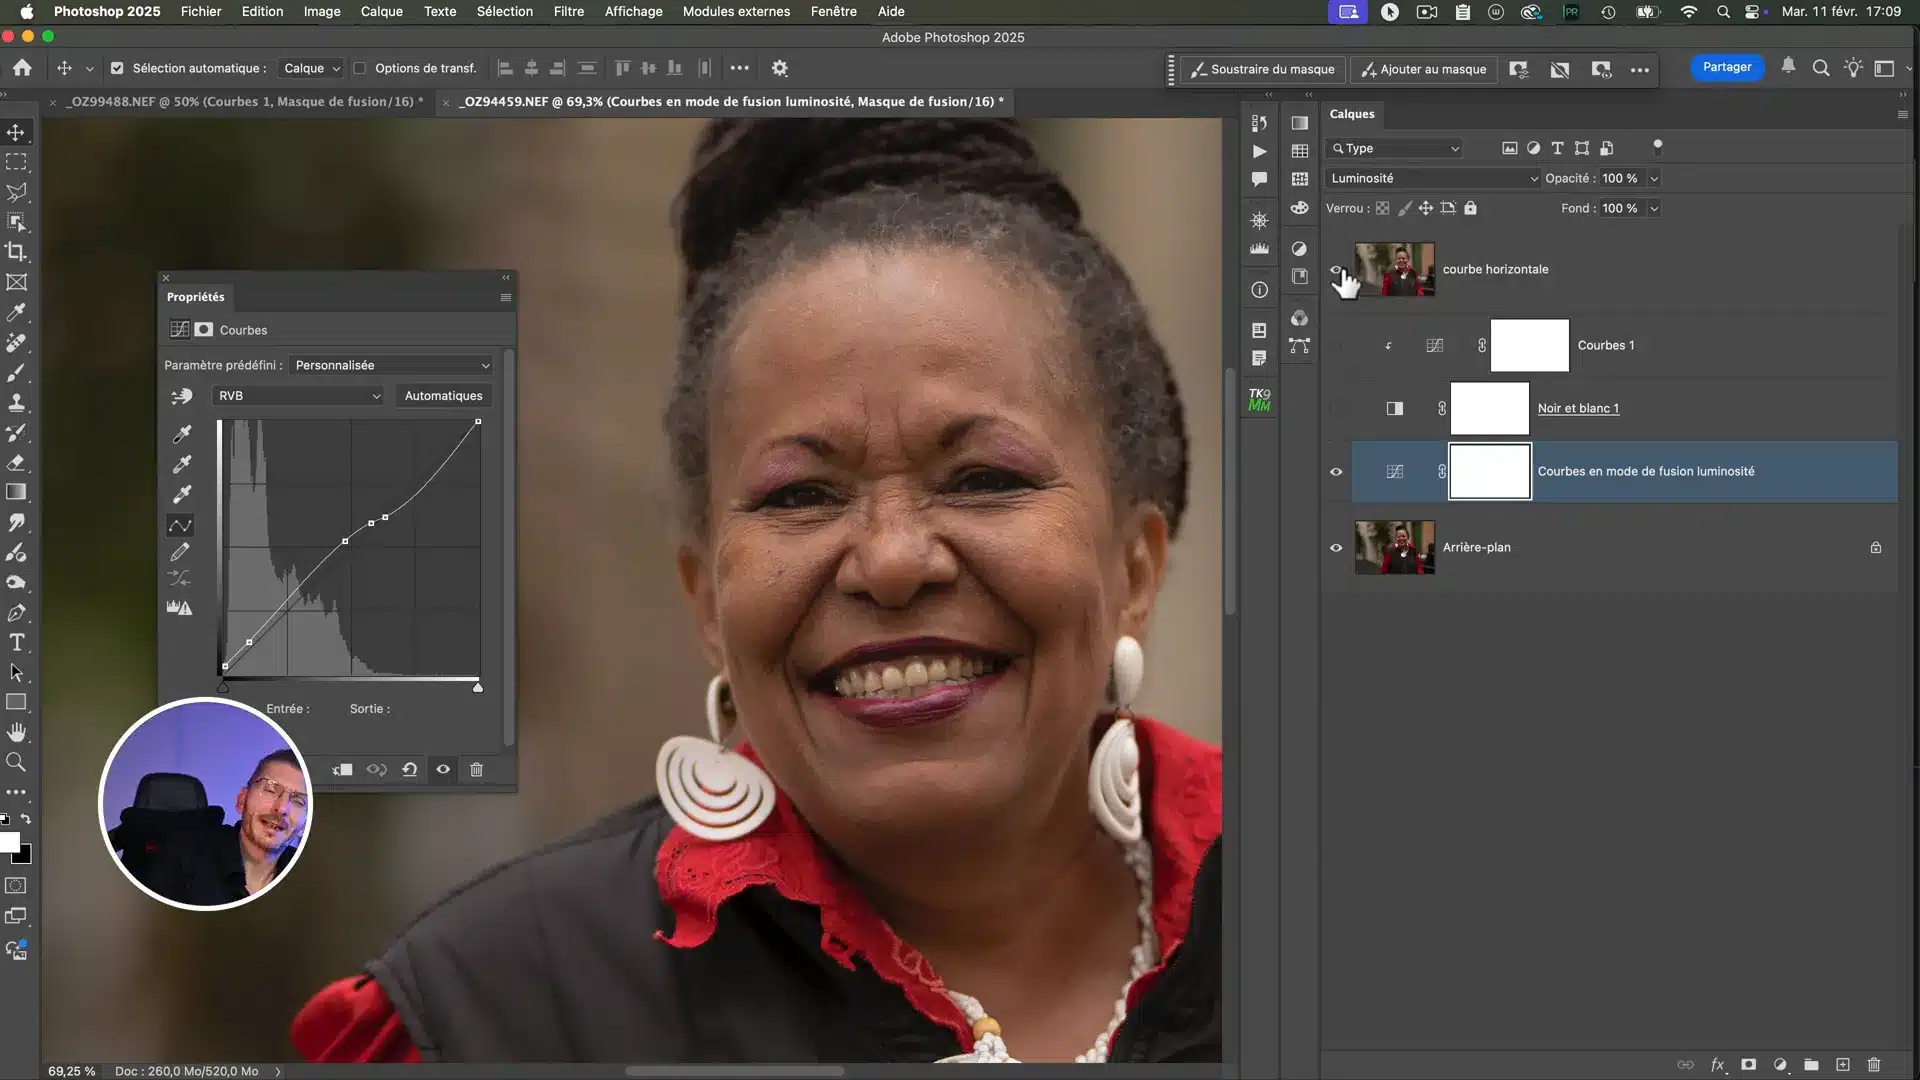Select the Hand tool

[x=16, y=732]
